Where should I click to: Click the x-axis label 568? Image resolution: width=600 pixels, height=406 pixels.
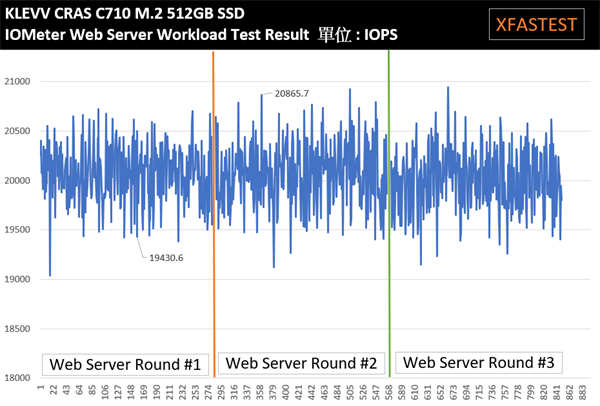(x=389, y=393)
